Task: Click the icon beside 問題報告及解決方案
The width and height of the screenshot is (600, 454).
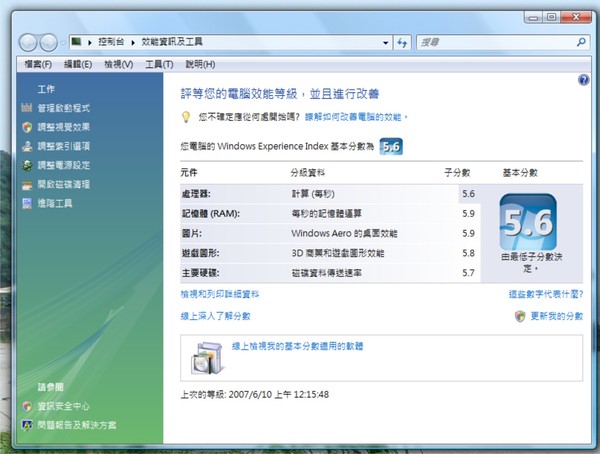Action: click(x=27, y=425)
